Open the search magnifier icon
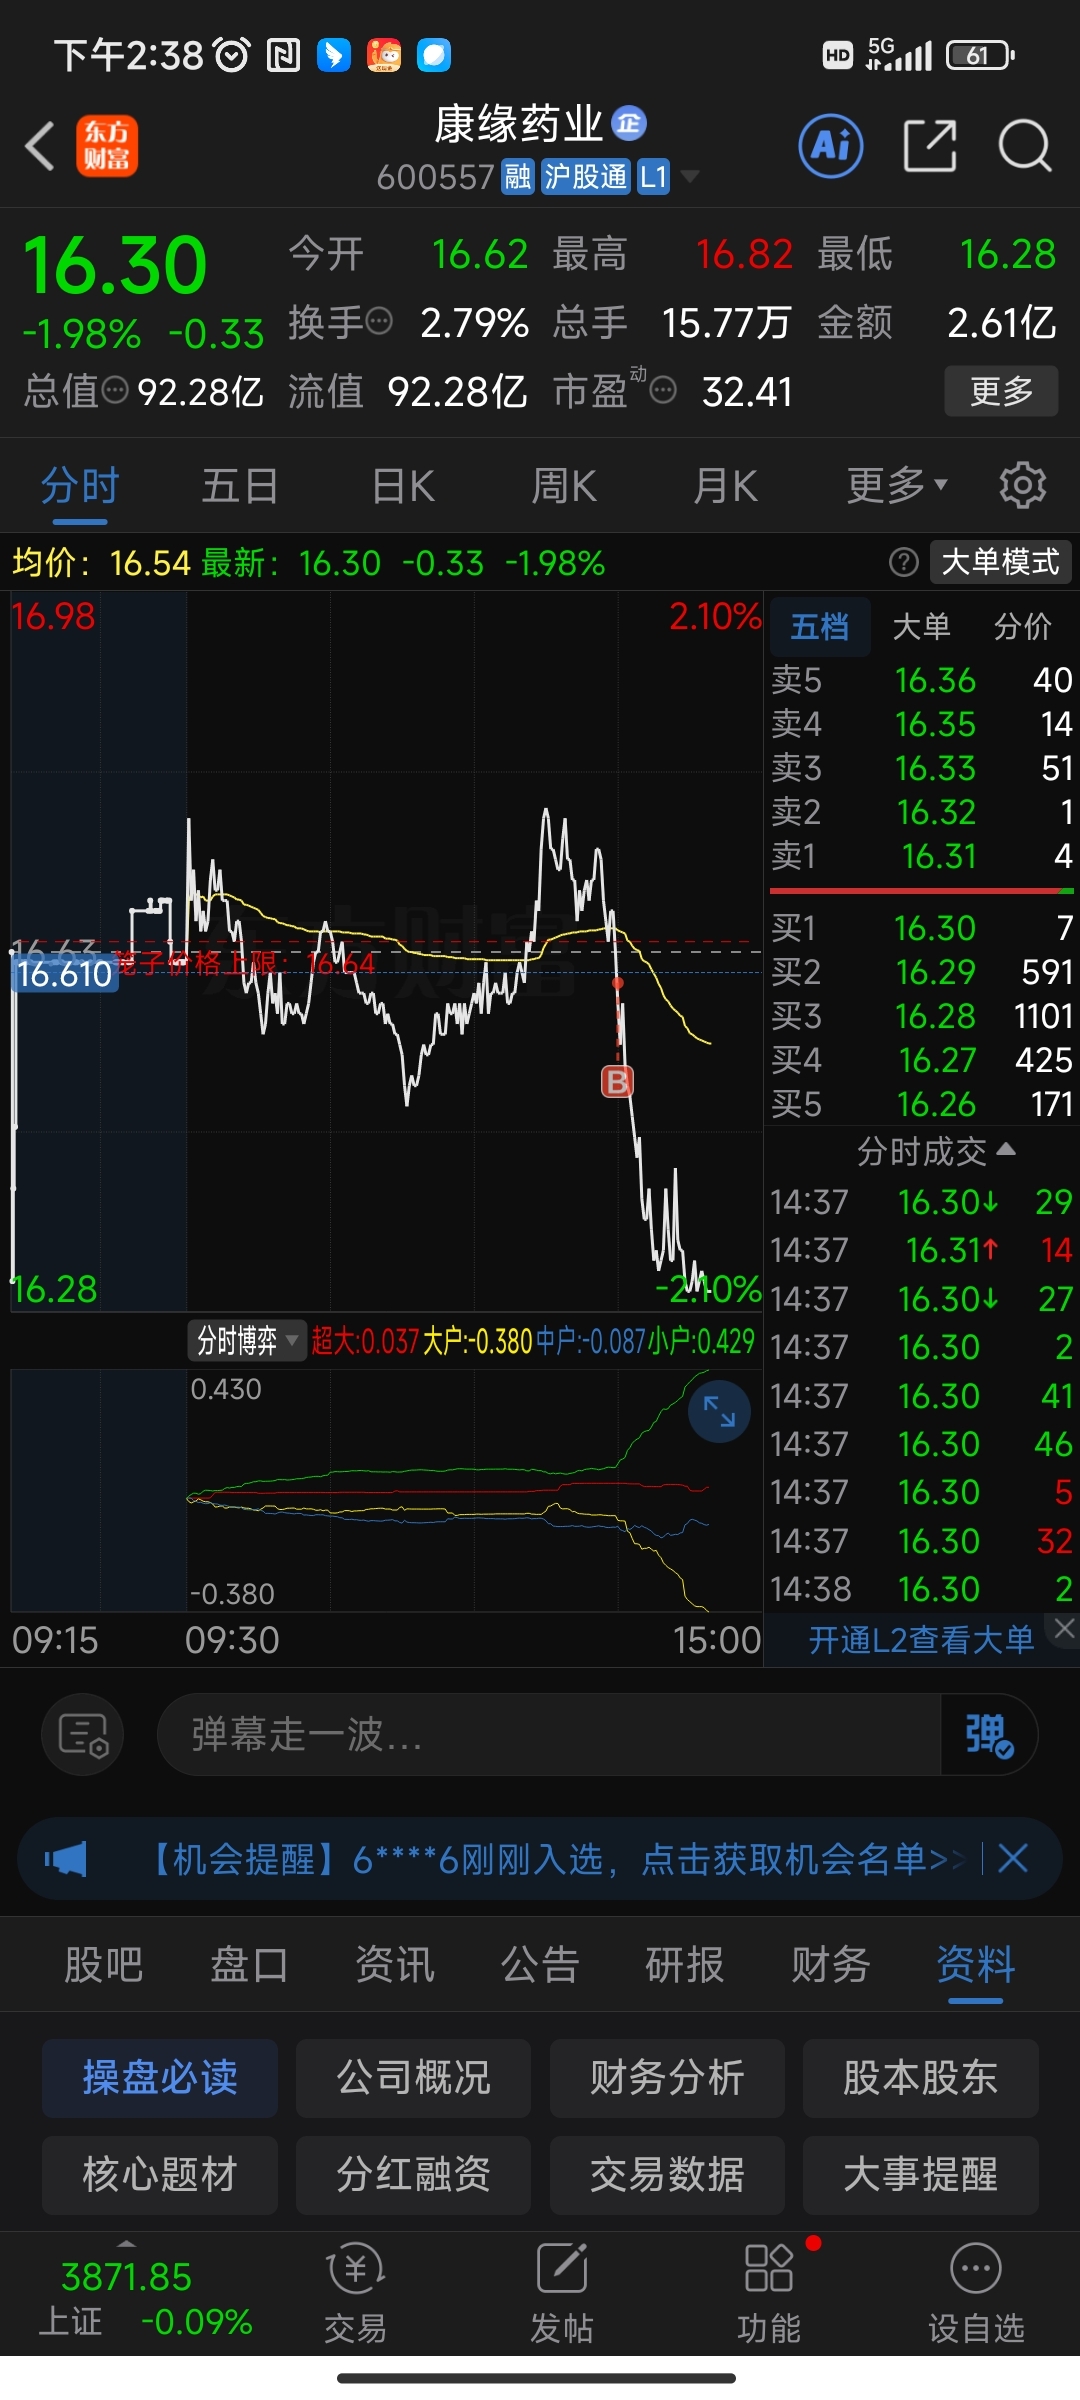The width and height of the screenshot is (1080, 2400). (1025, 146)
